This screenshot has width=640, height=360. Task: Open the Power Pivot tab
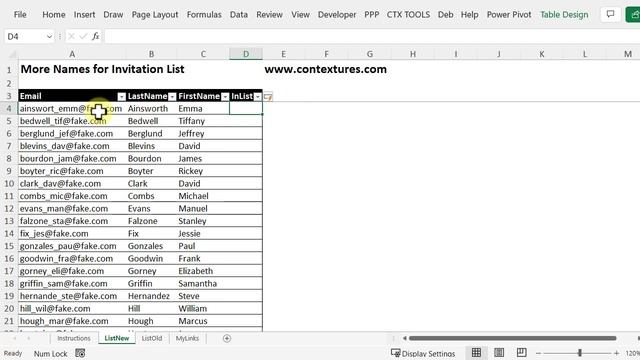click(x=509, y=15)
